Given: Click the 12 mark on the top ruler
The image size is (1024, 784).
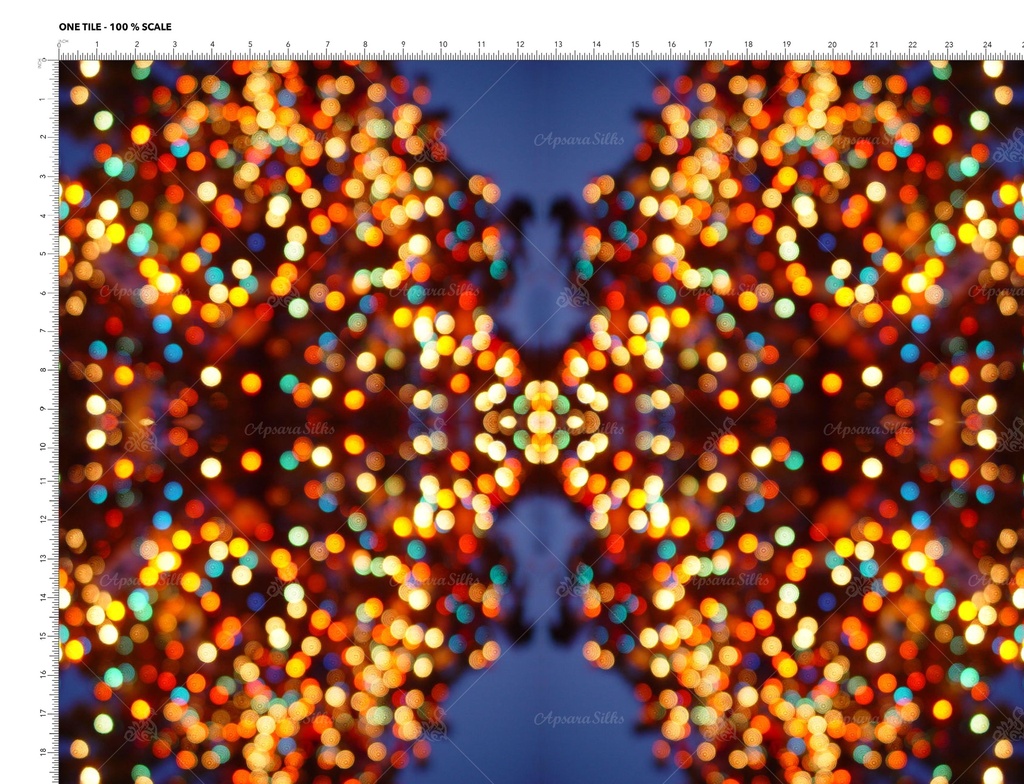Looking at the screenshot, I should point(519,46).
